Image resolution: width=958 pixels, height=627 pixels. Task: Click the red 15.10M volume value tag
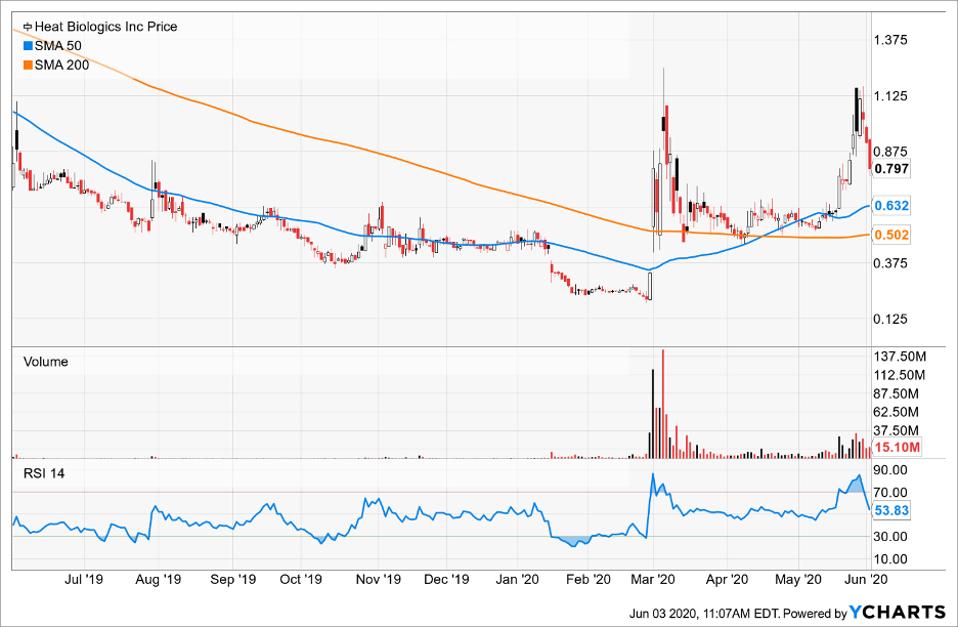pos(897,448)
